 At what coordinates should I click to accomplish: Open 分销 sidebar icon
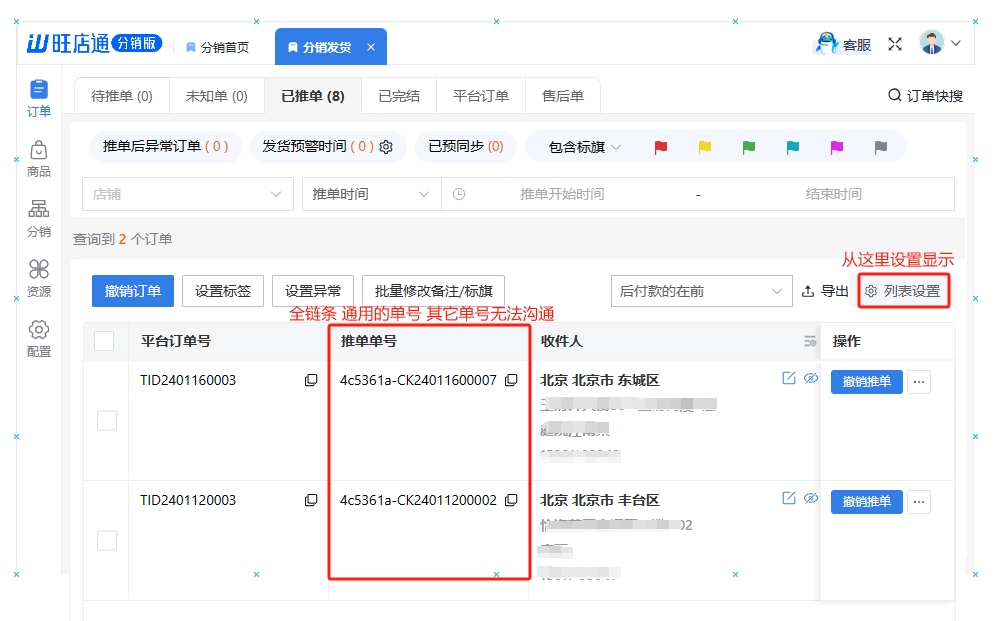(38, 218)
